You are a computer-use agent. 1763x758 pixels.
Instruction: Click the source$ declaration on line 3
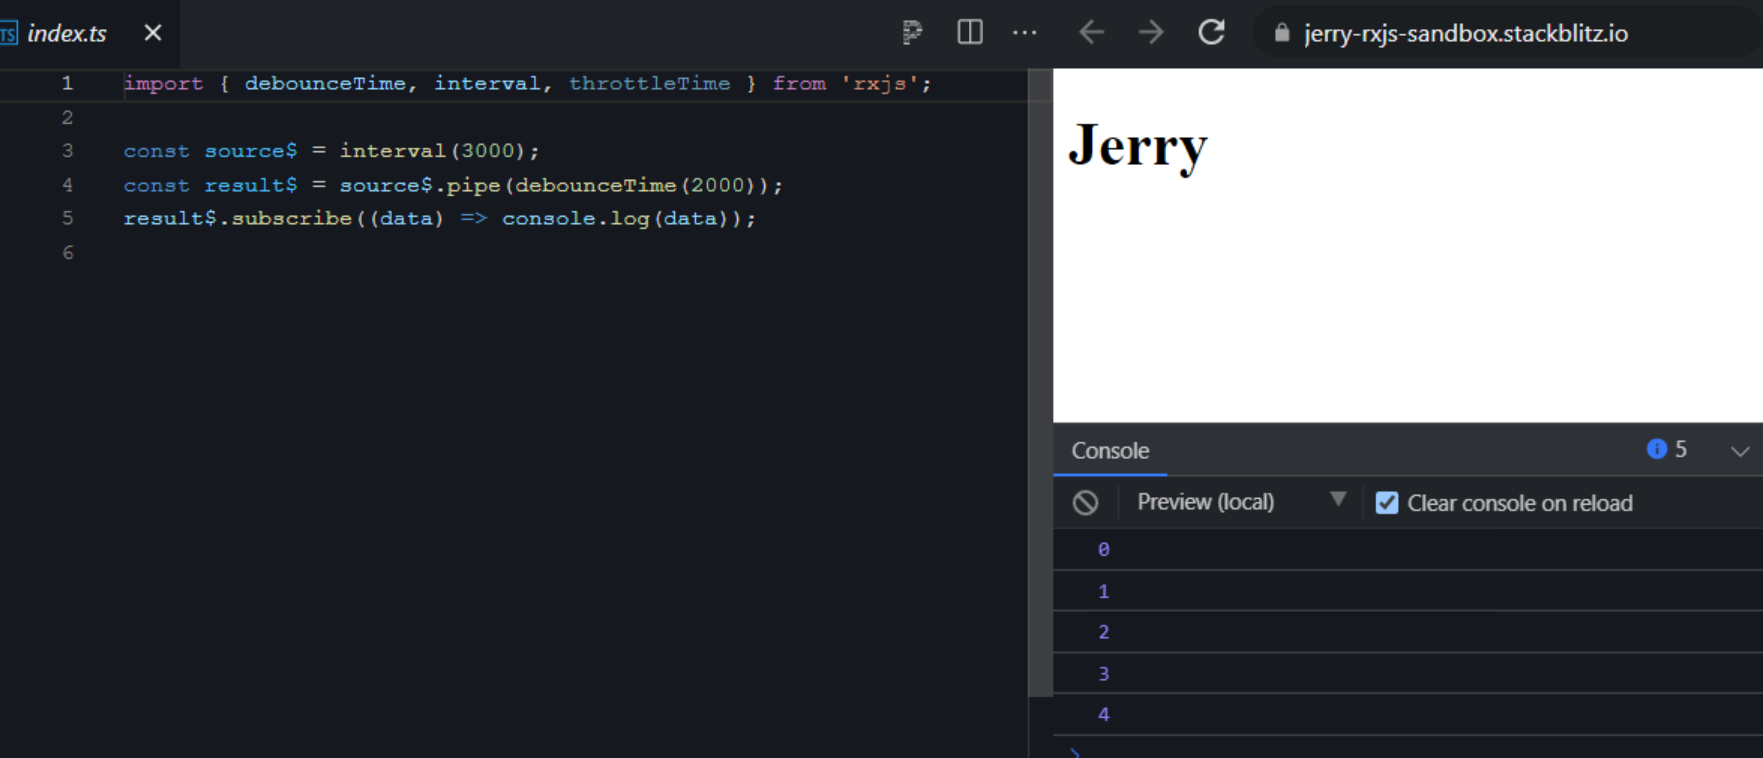pyautogui.click(x=251, y=151)
